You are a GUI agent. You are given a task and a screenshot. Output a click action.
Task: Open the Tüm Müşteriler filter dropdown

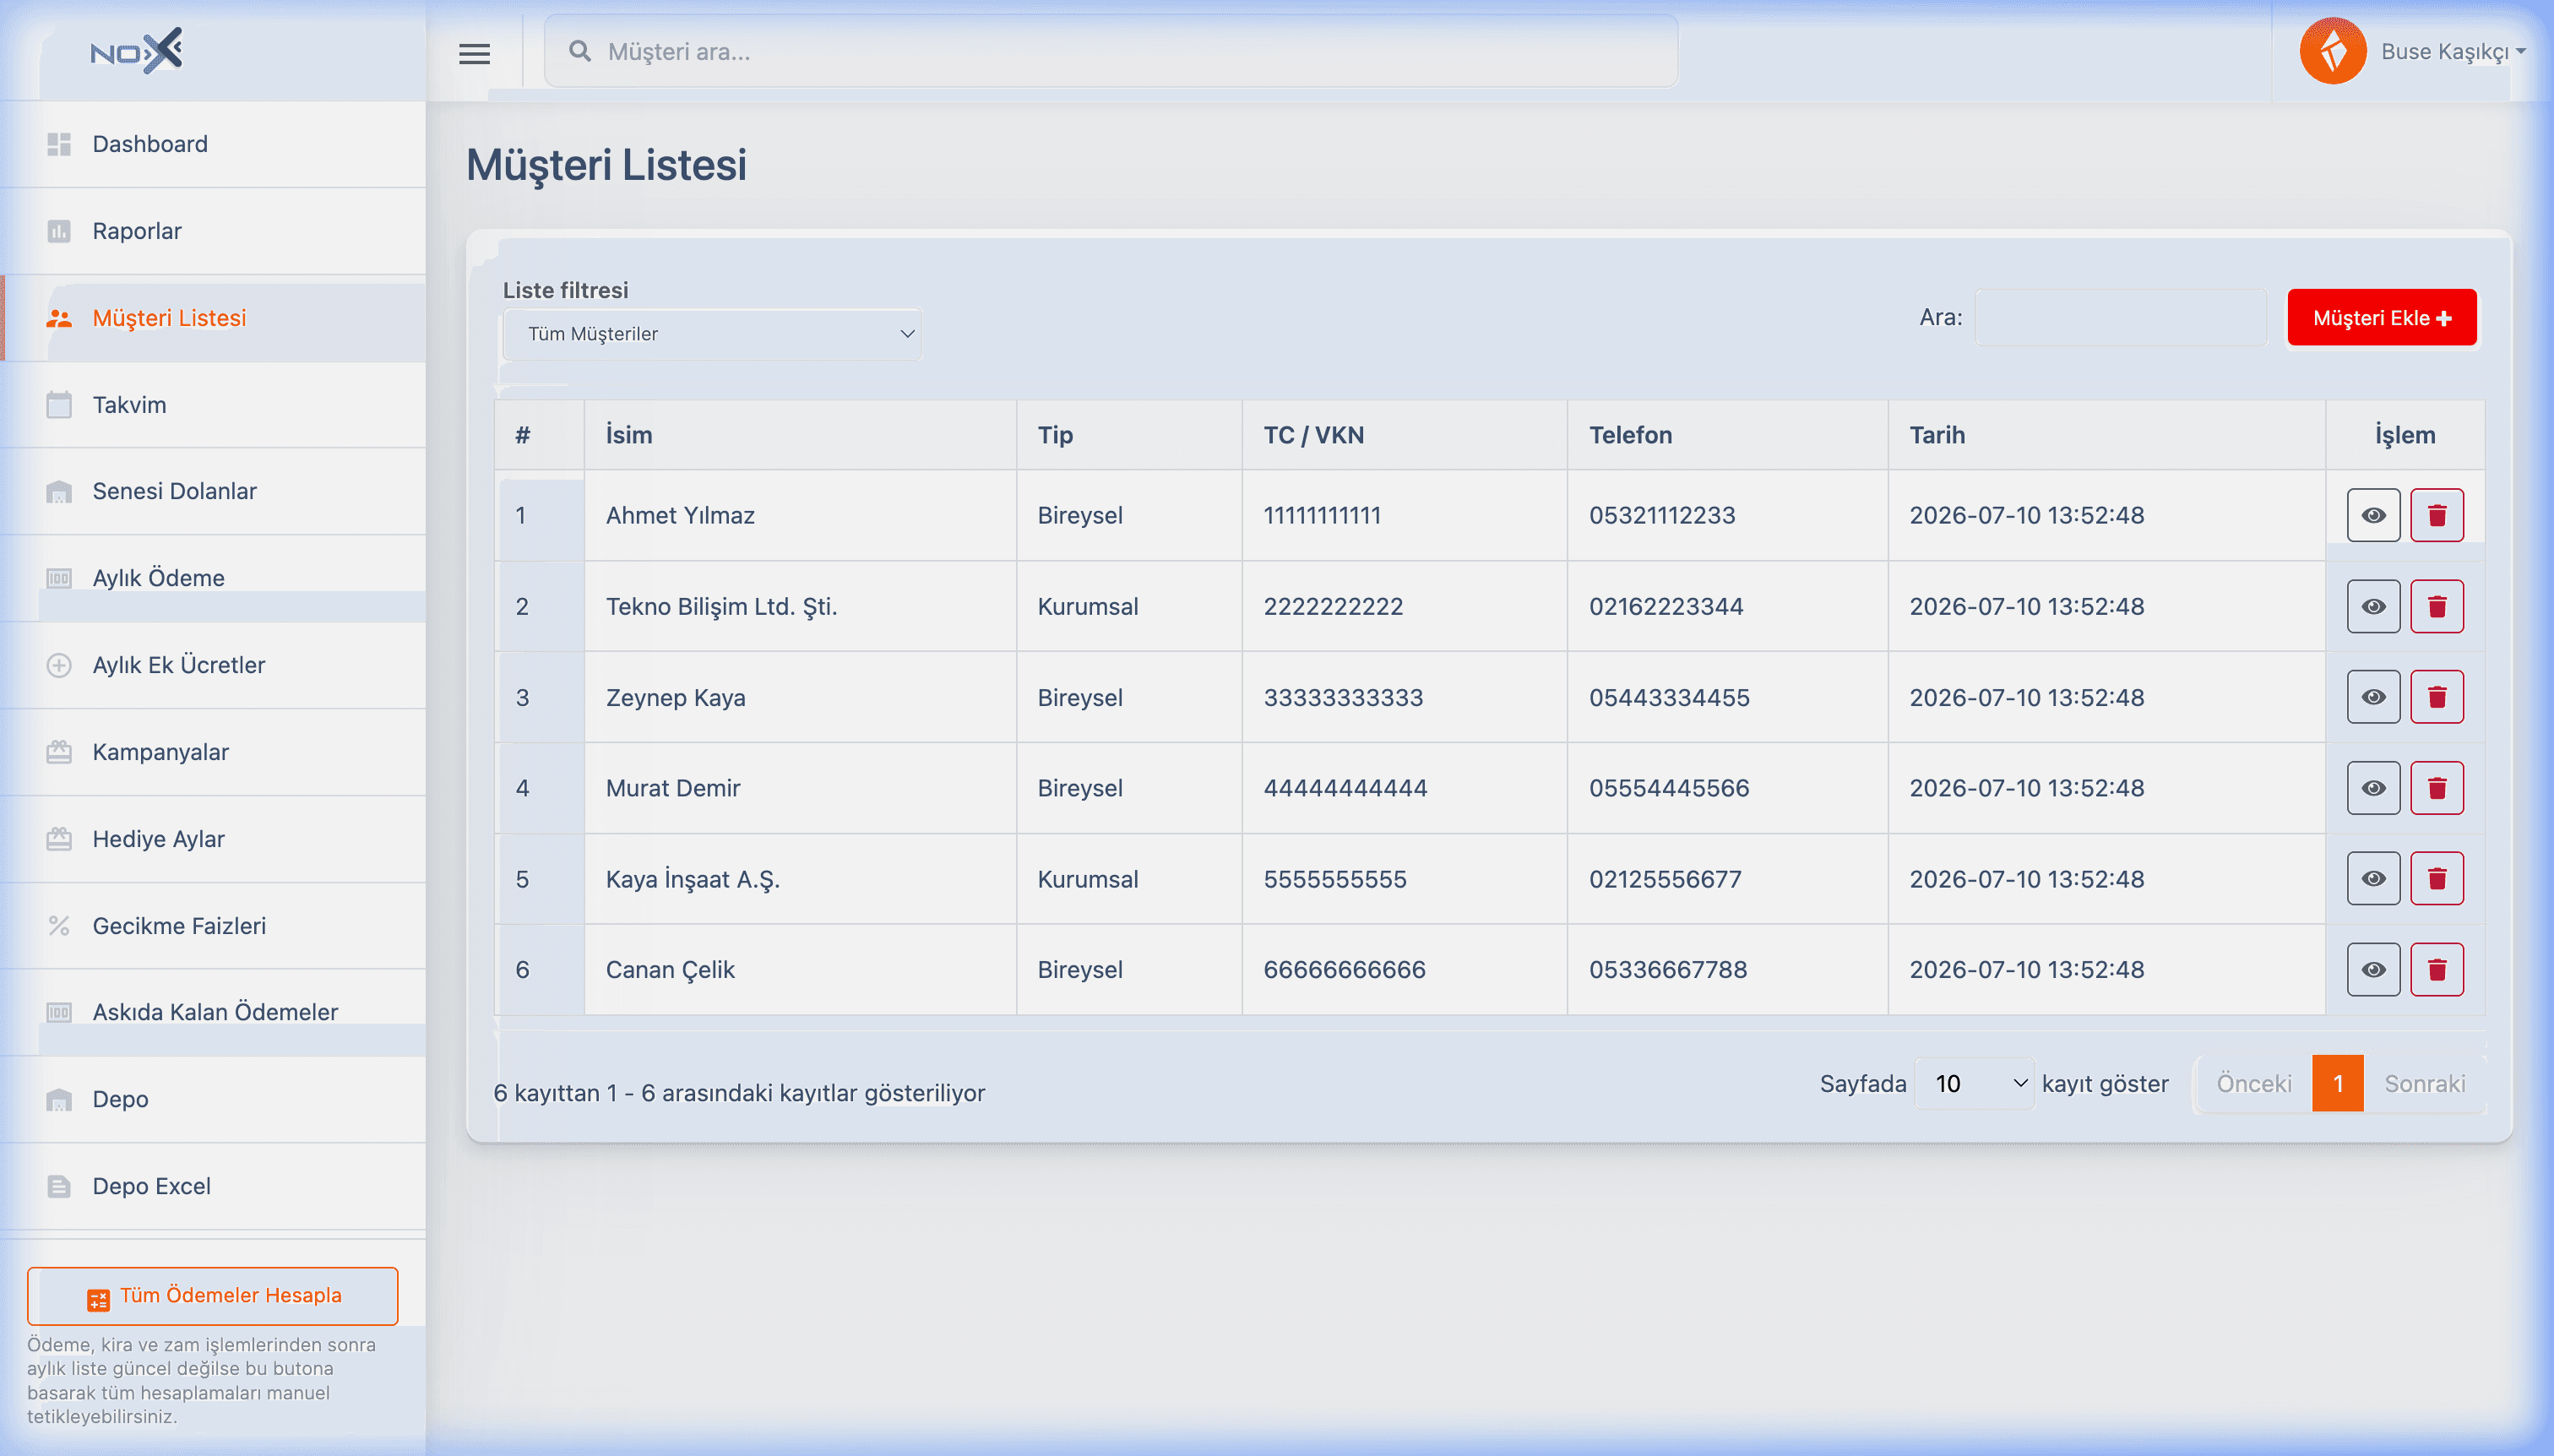point(712,334)
